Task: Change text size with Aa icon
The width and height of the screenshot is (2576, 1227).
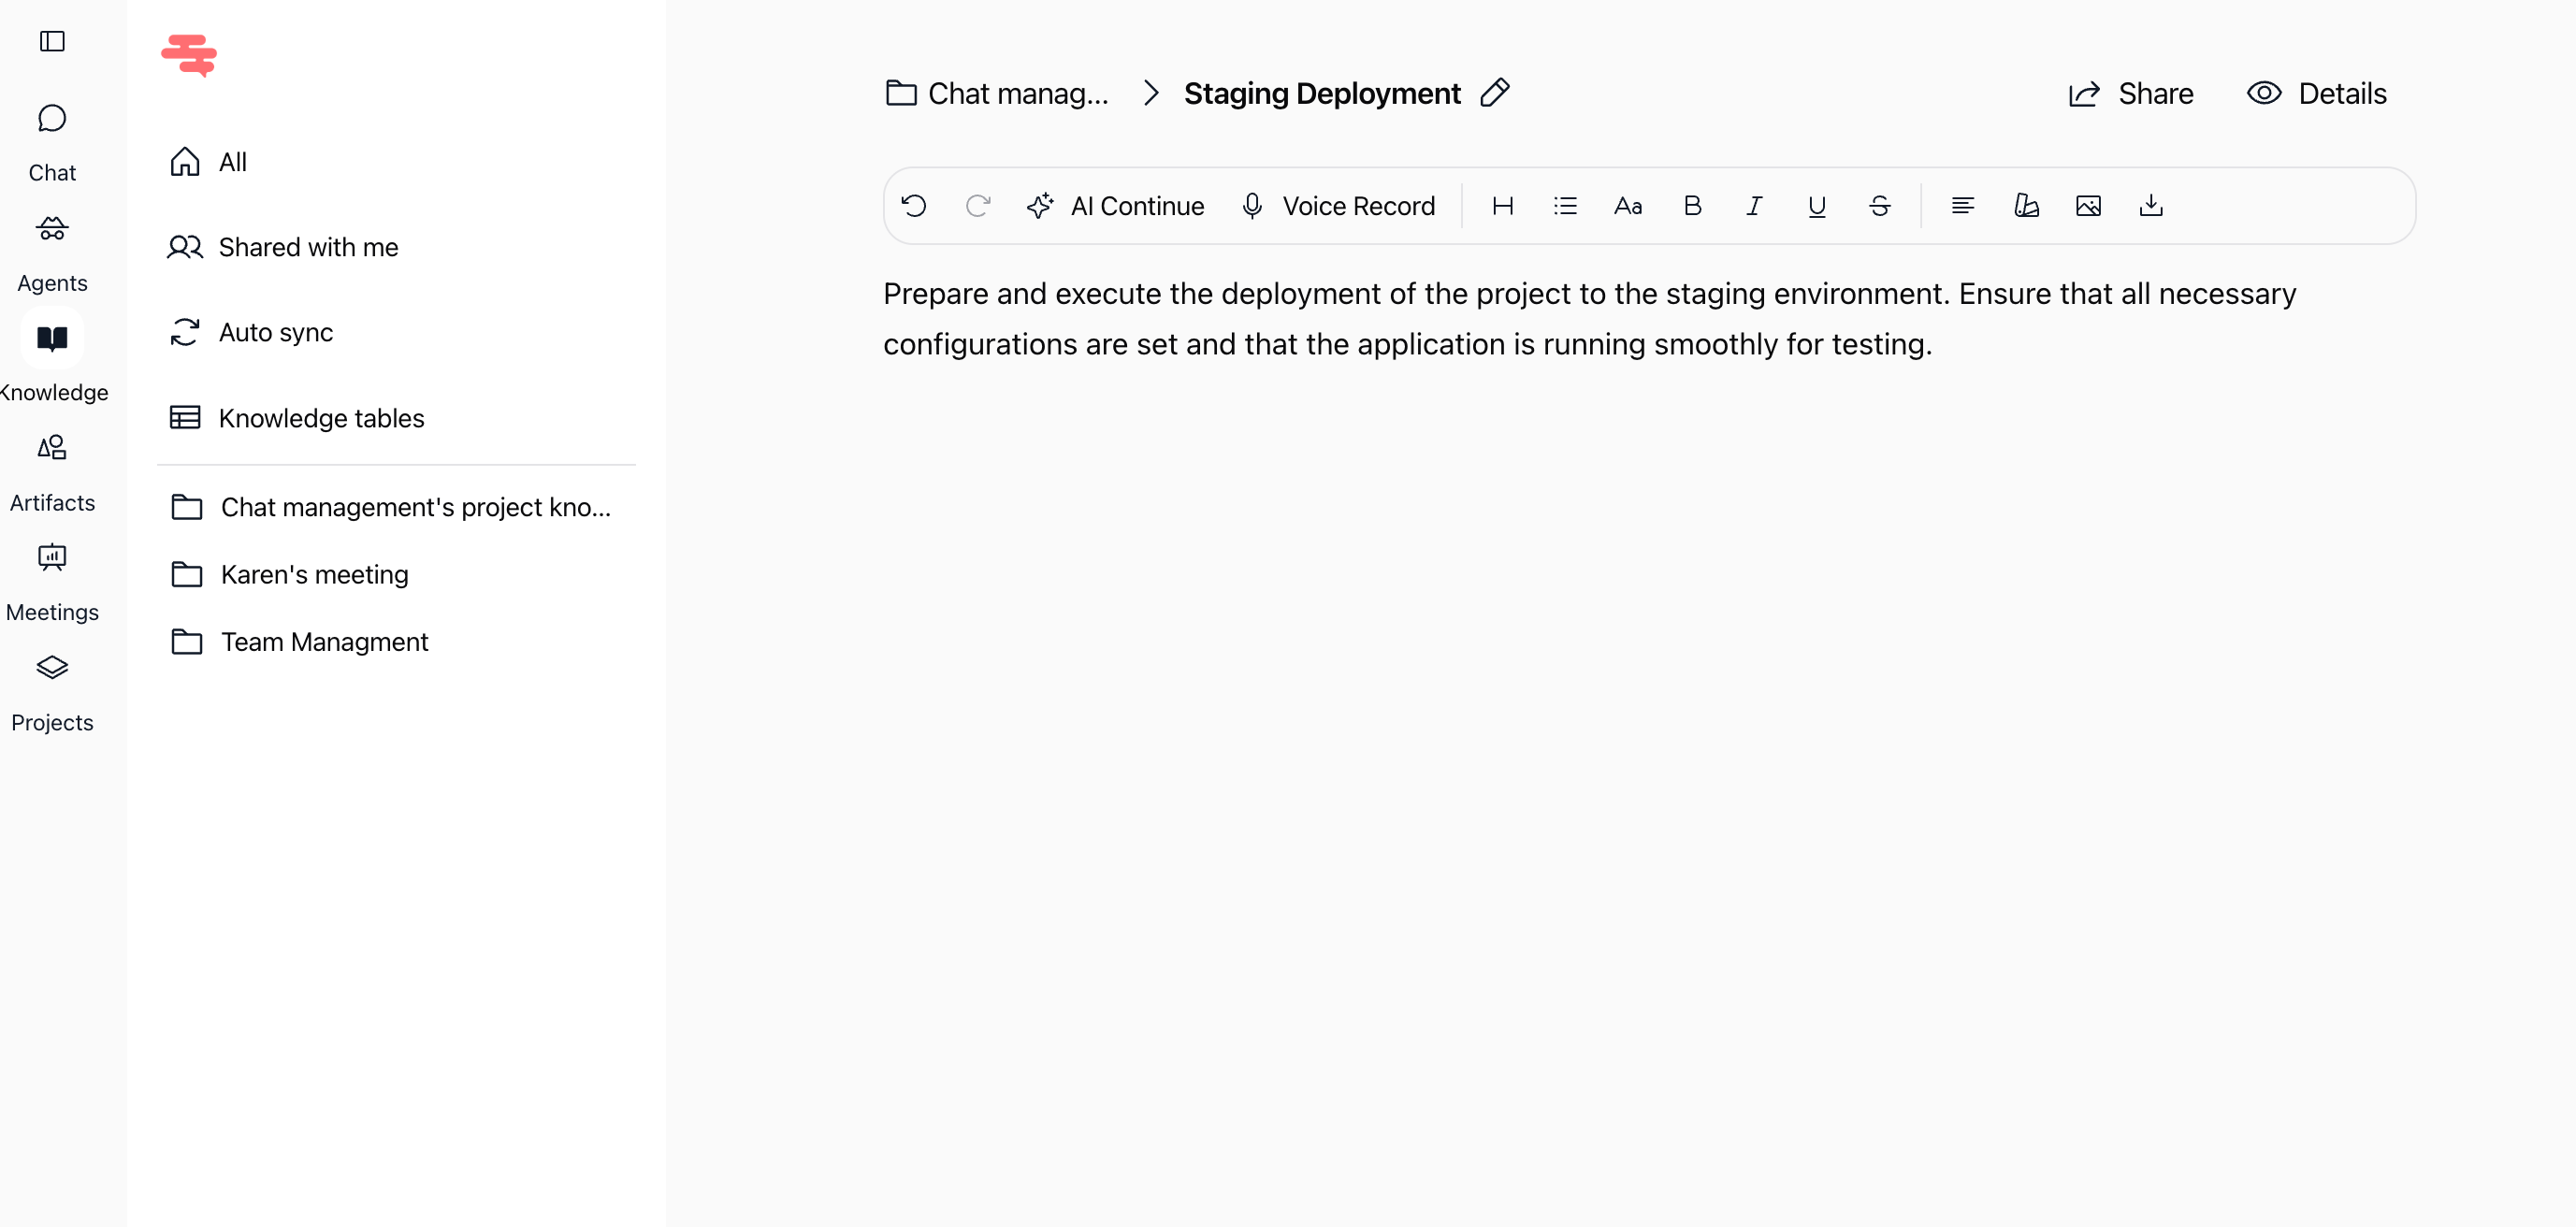Action: pos(1628,206)
